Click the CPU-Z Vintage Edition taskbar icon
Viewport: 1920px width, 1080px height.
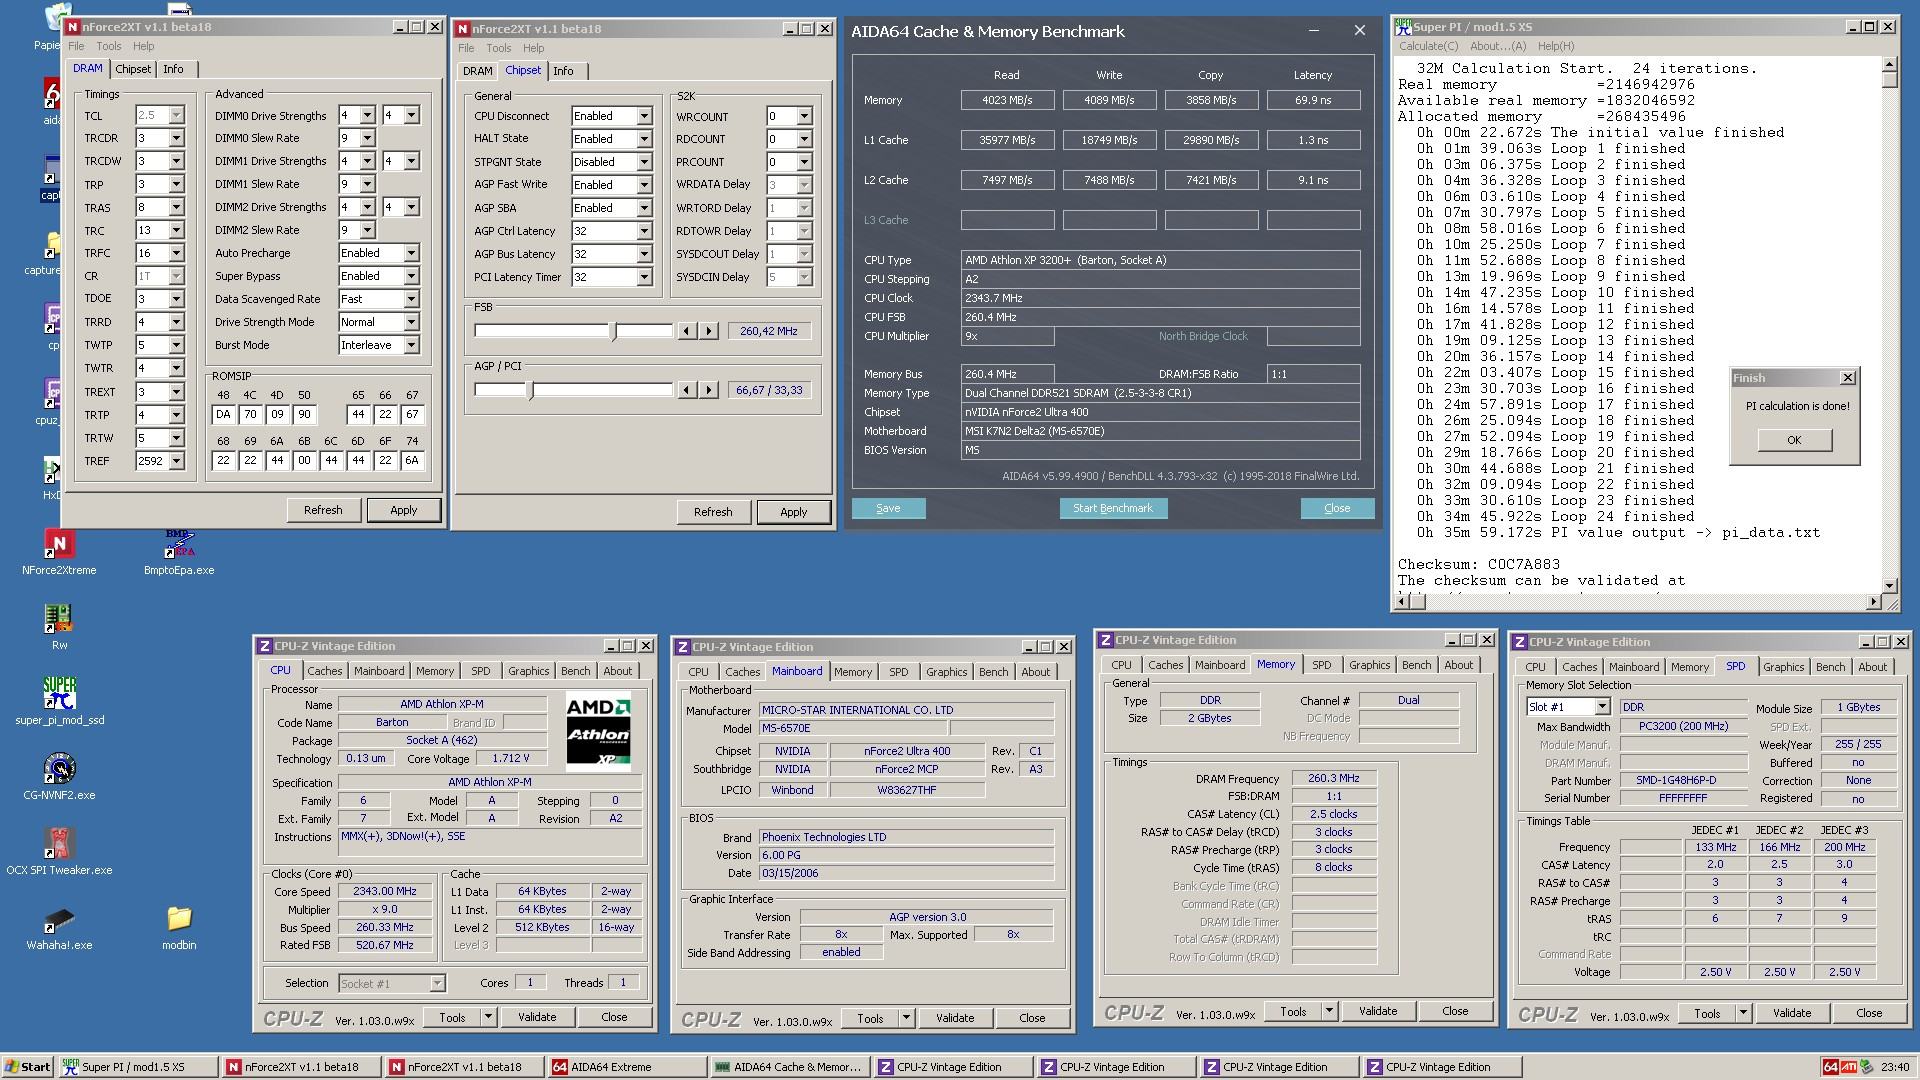pos(949,1065)
